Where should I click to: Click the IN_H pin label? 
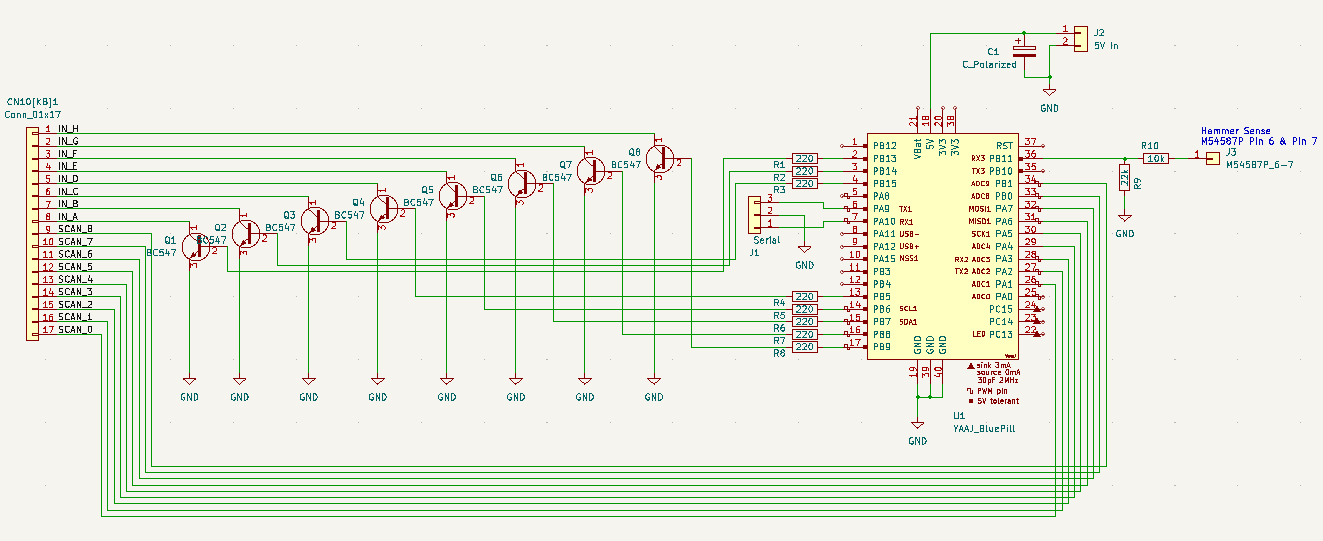click(x=68, y=129)
